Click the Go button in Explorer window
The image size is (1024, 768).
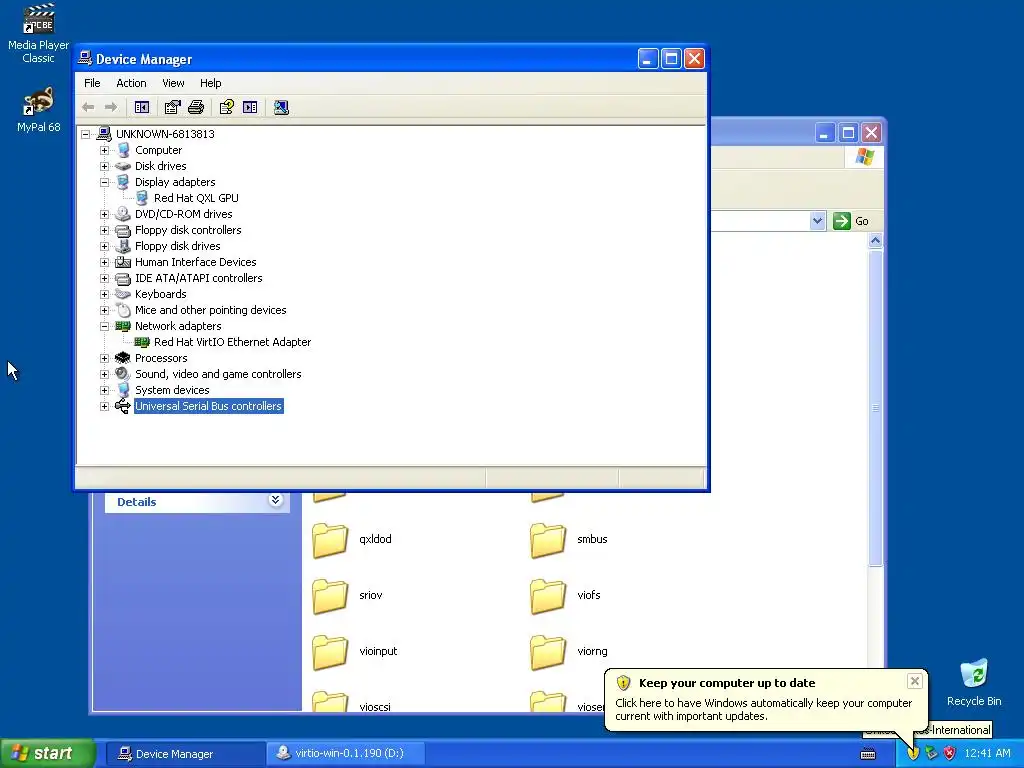click(x=851, y=221)
